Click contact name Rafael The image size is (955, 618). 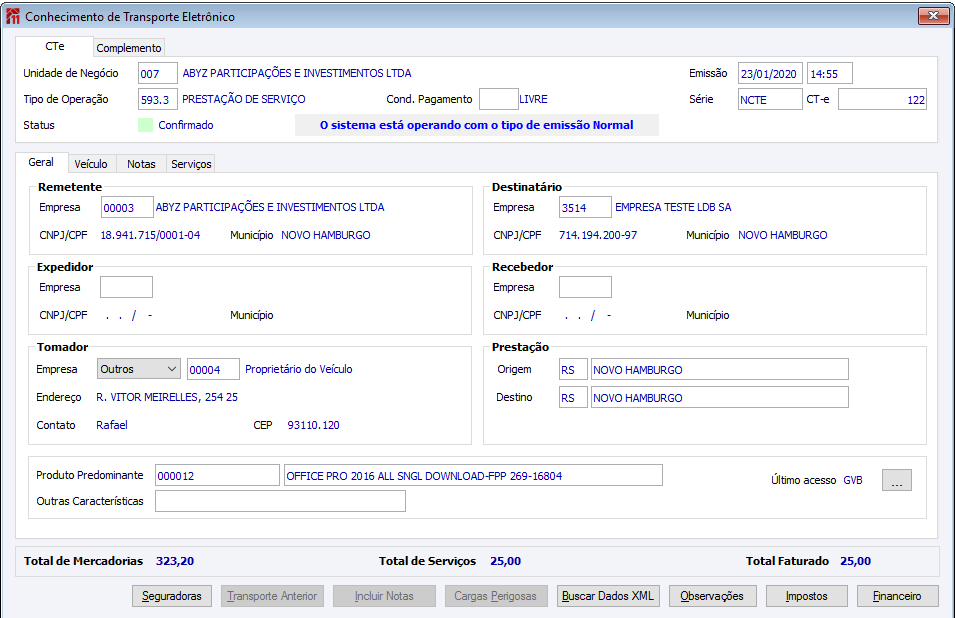pyautogui.click(x=112, y=425)
